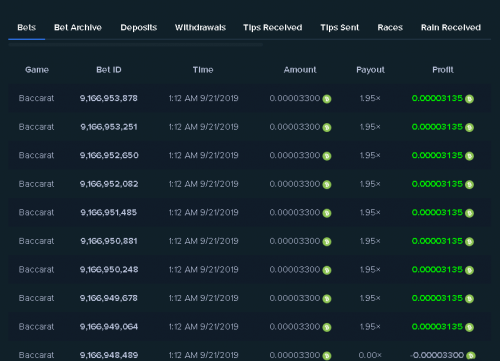Click the -0.00003300 profit value
The height and width of the screenshot is (361, 500).
pos(437,355)
